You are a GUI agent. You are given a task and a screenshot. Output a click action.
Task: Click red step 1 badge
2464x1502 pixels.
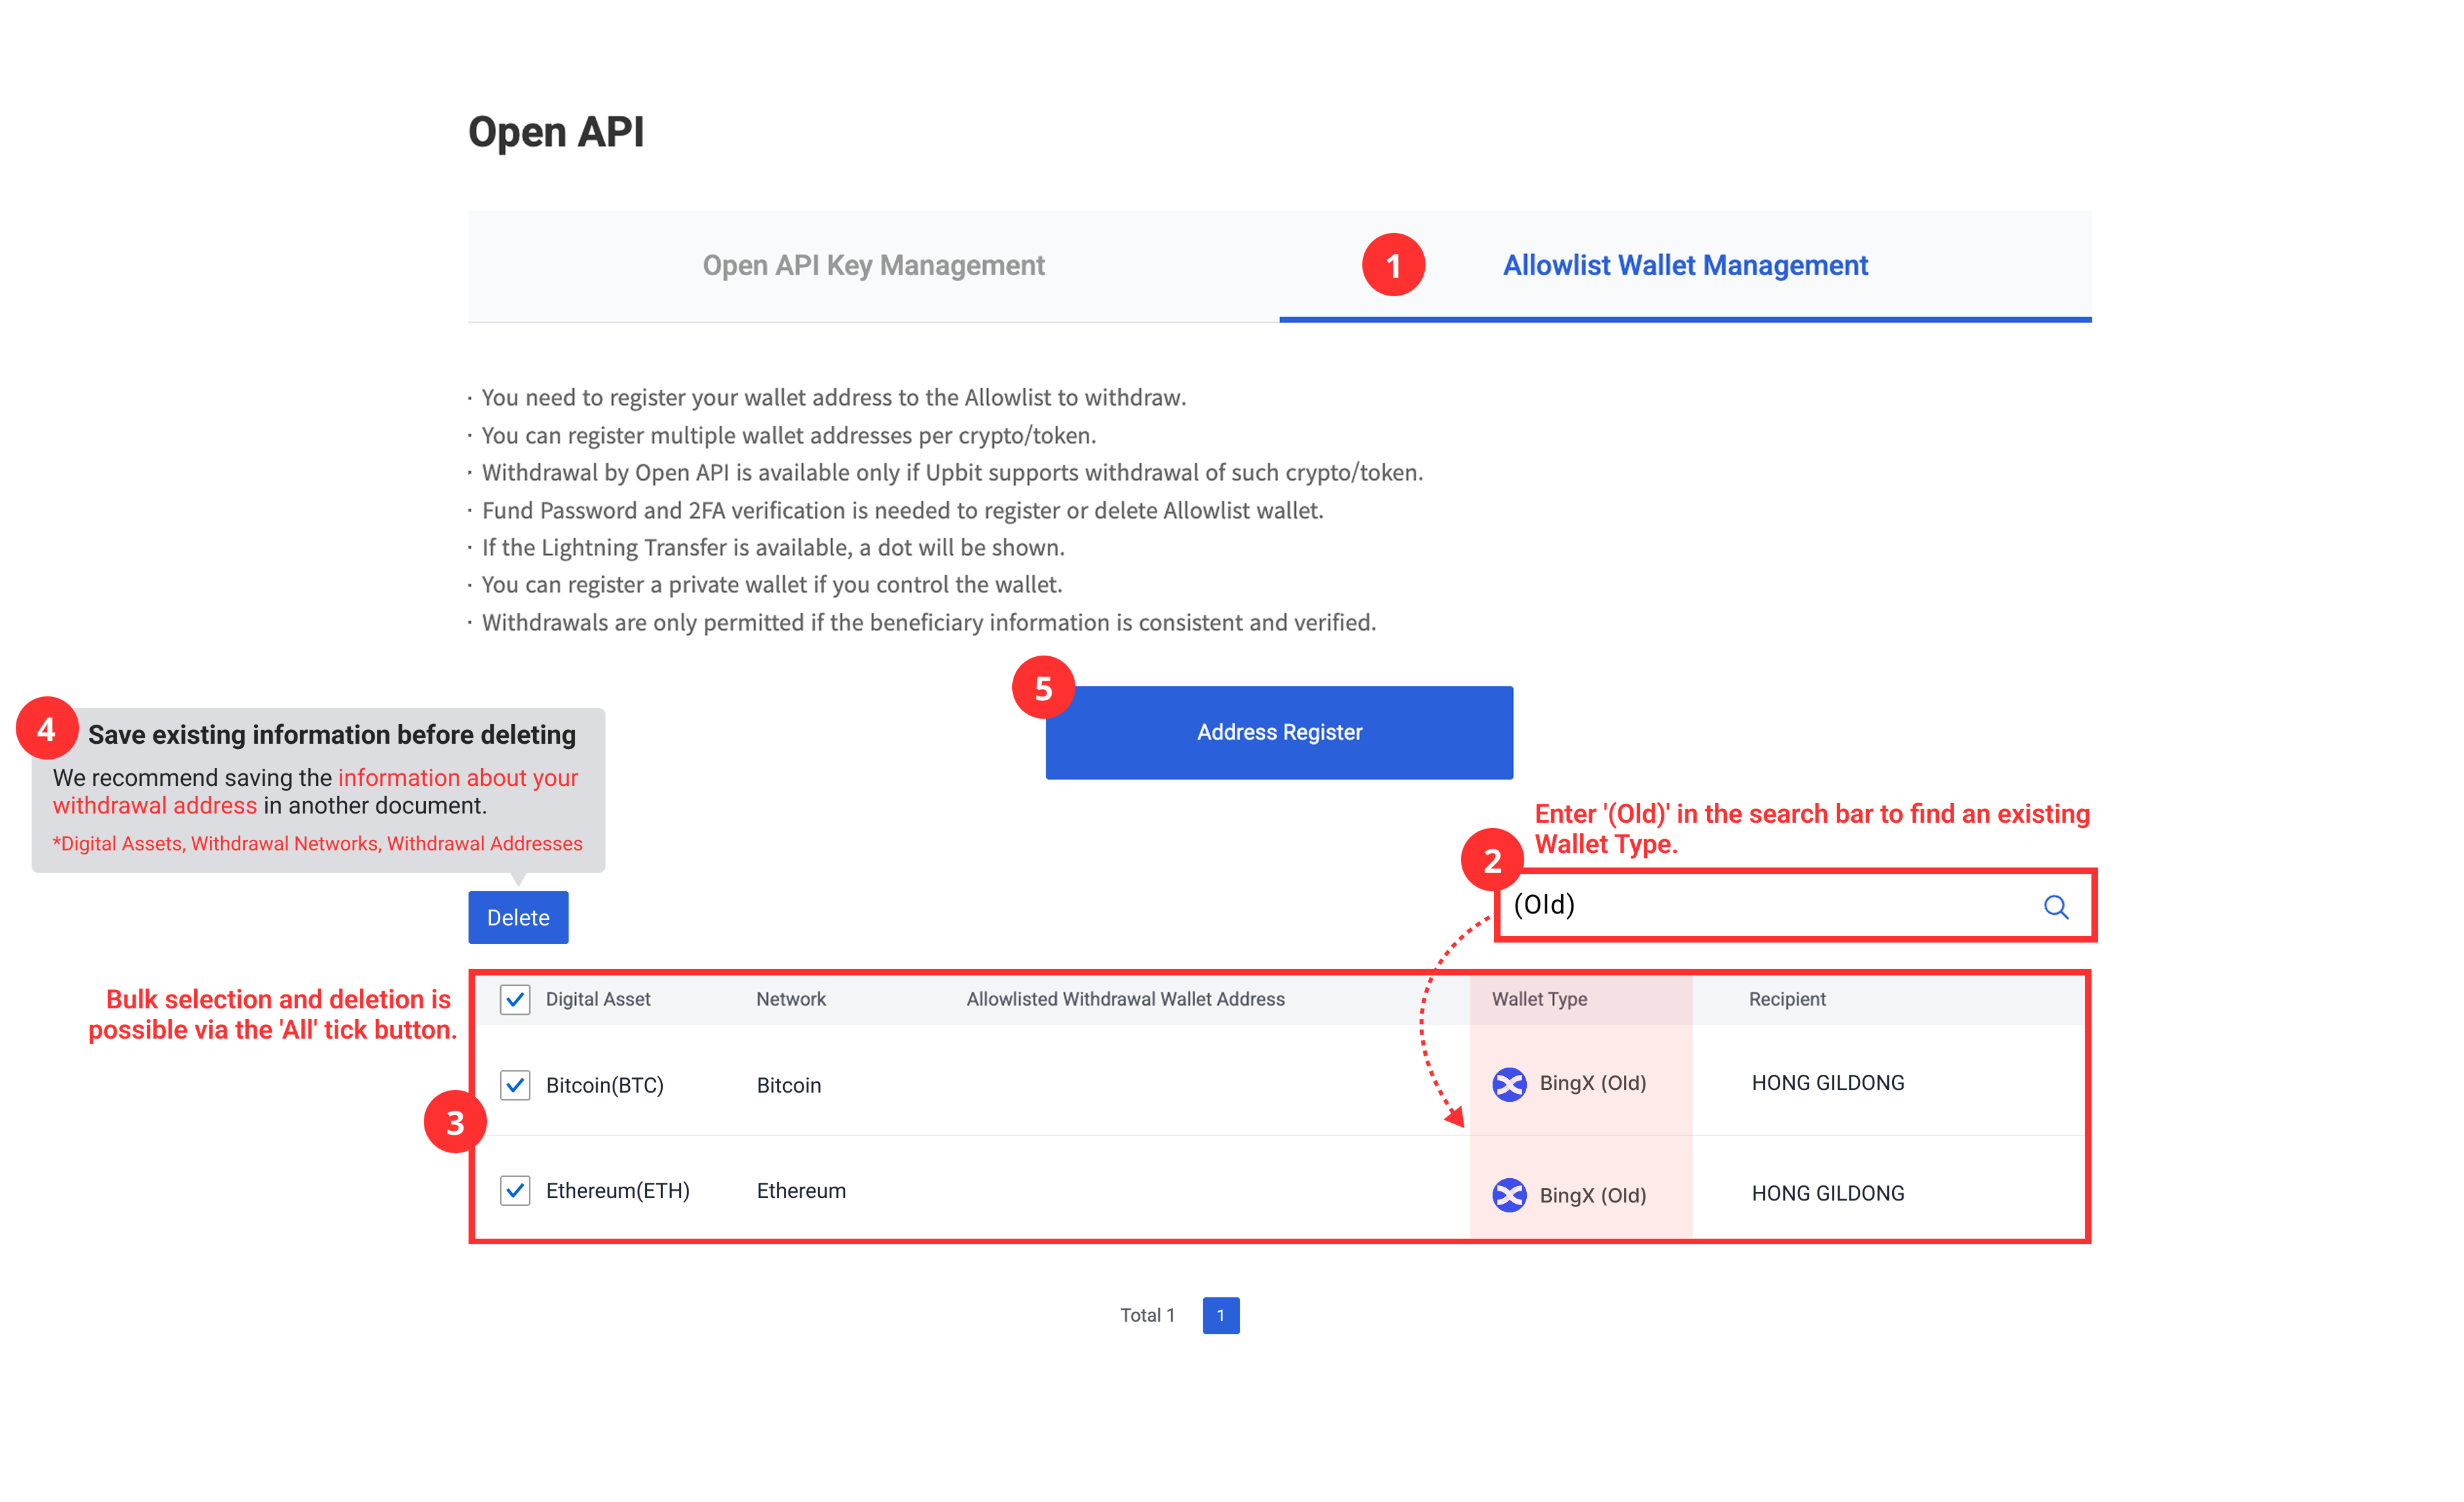coord(1393,265)
